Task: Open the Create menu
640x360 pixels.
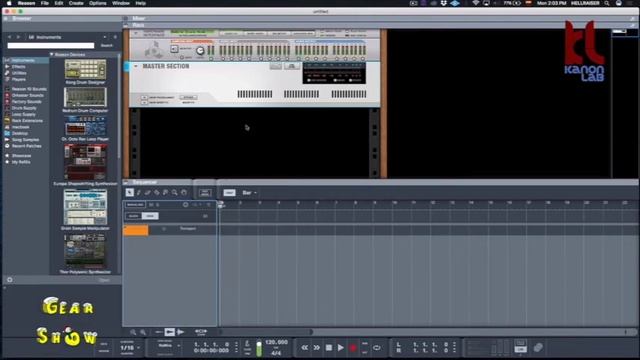Action: pyautogui.click(x=76, y=3)
